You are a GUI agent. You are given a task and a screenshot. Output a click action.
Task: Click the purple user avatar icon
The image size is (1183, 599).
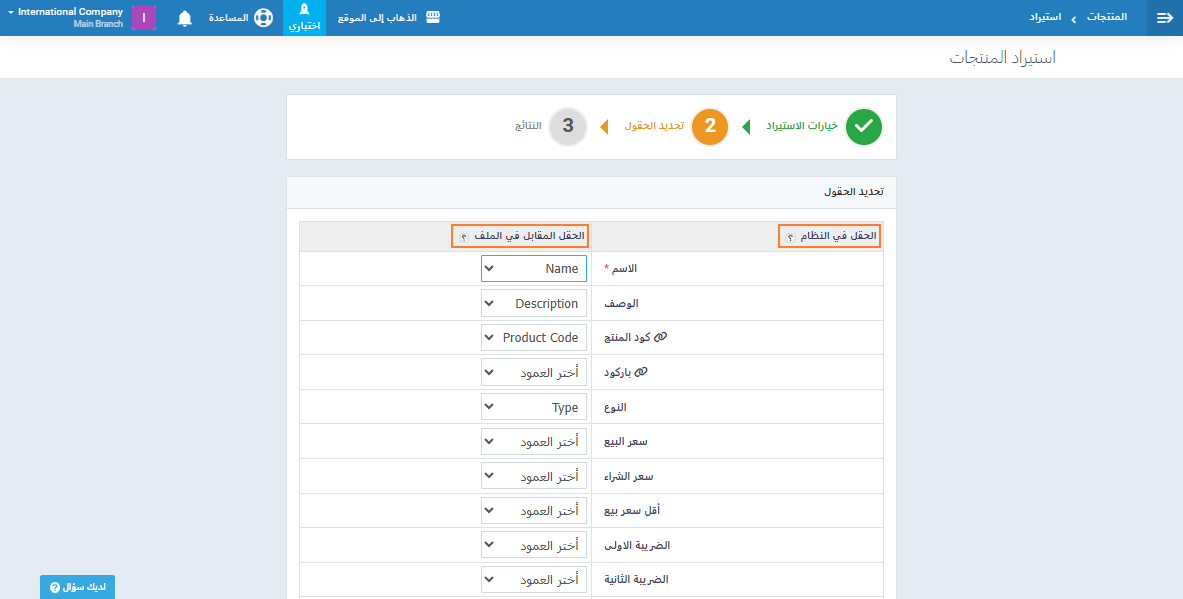144,18
